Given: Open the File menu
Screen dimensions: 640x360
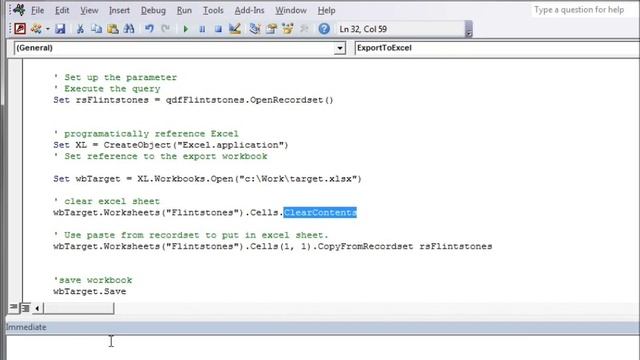Looking at the screenshot, I should click(x=38, y=10).
